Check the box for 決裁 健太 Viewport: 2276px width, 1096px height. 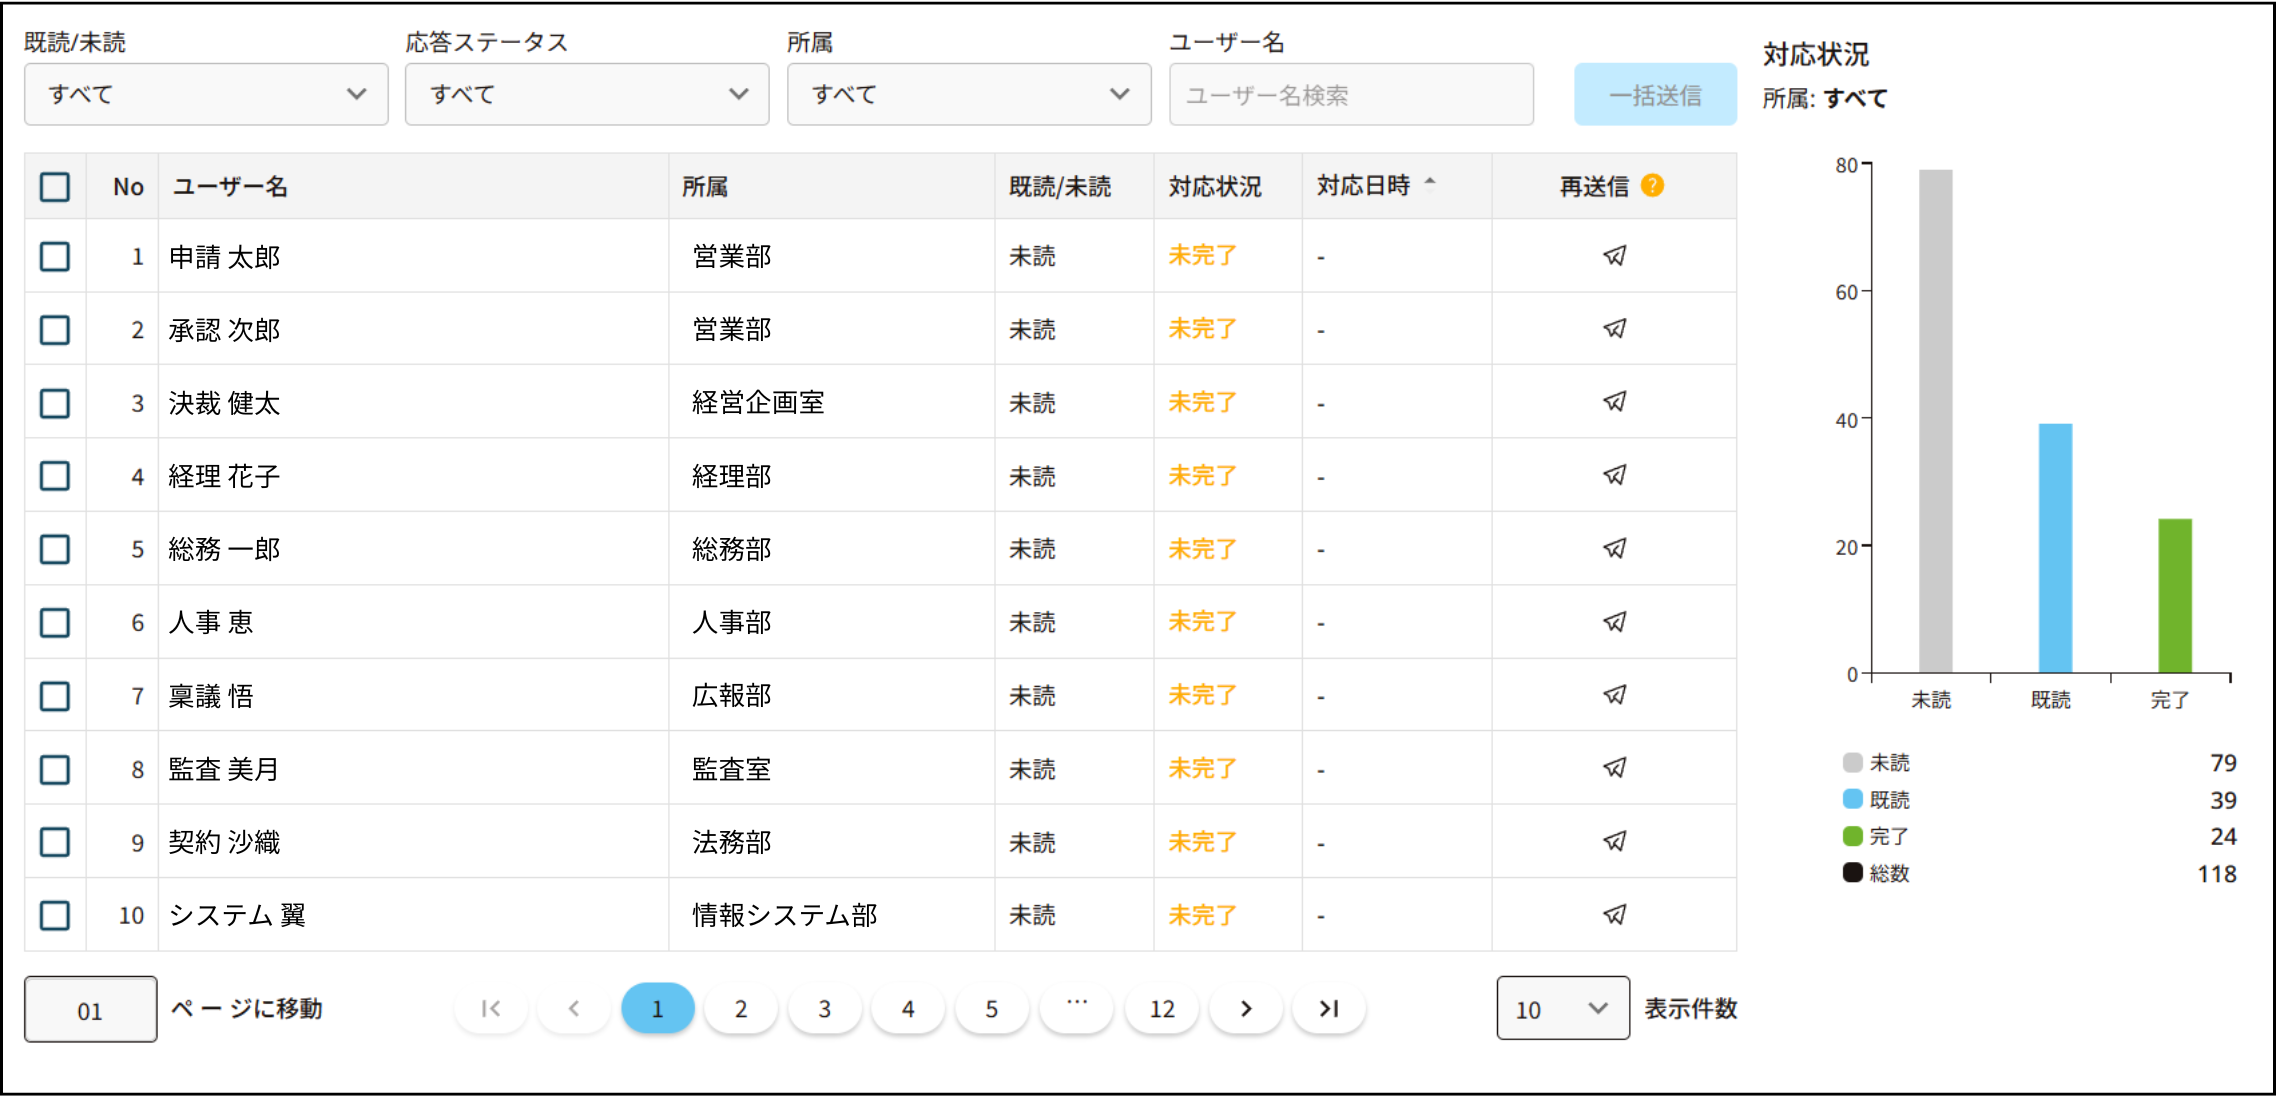(55, 403)
